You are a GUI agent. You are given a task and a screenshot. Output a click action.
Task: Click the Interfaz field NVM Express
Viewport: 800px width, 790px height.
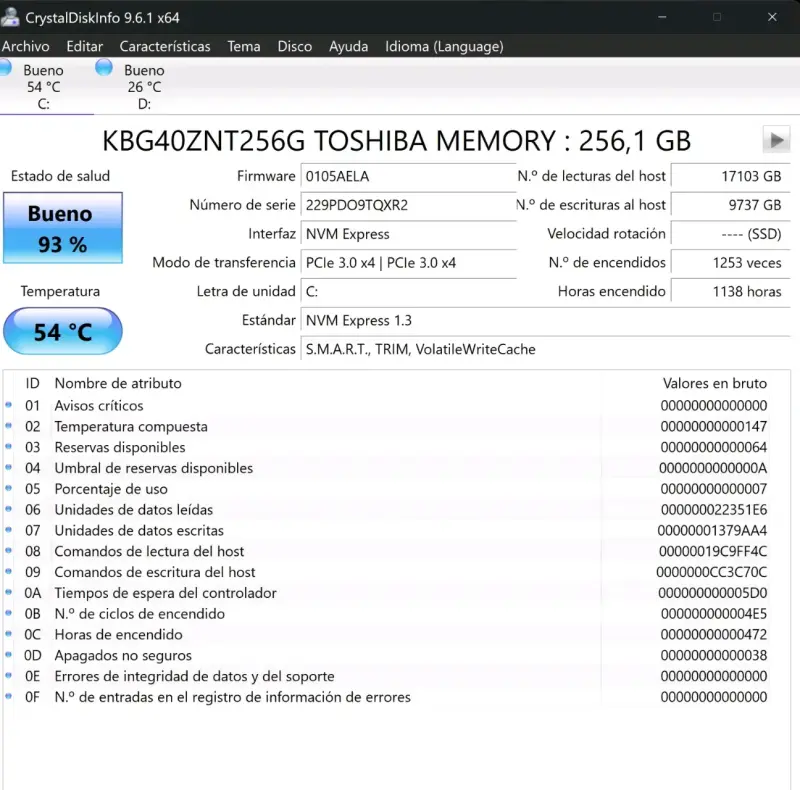408,234
